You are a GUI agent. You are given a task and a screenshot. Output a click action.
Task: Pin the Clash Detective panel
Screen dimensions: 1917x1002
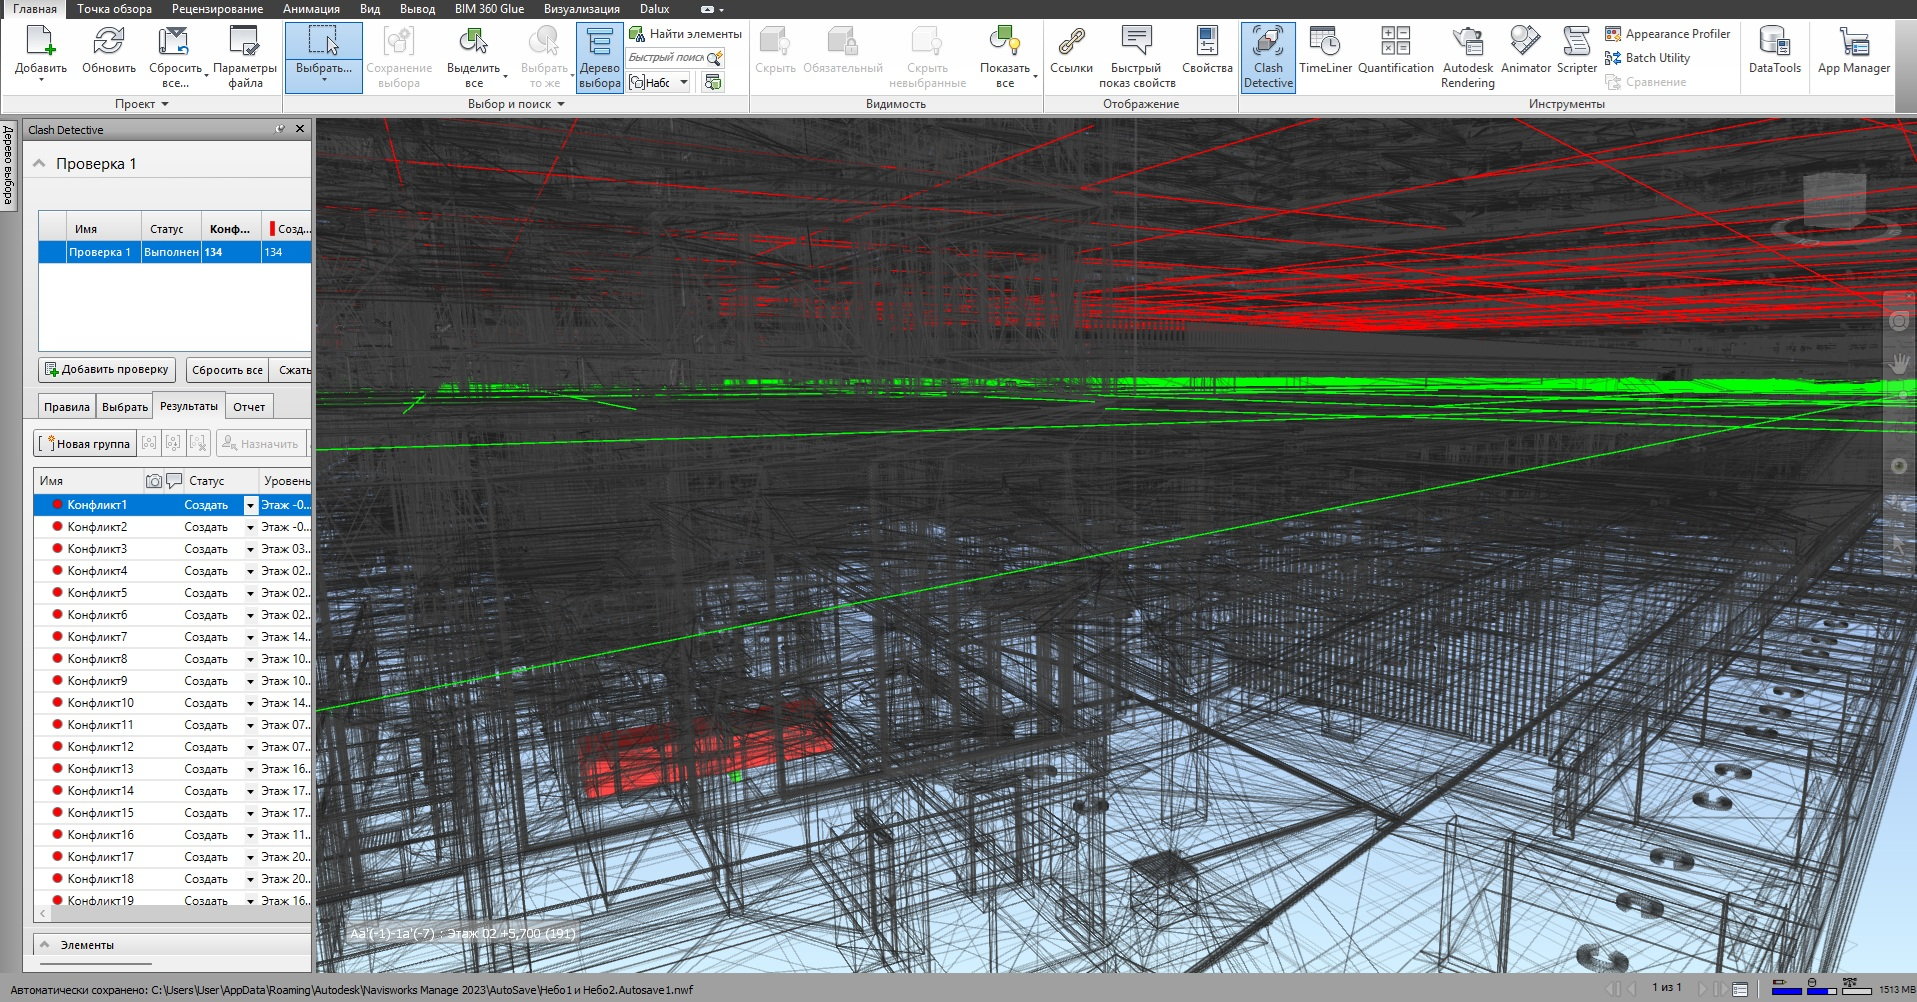click(x=279, y=129)
